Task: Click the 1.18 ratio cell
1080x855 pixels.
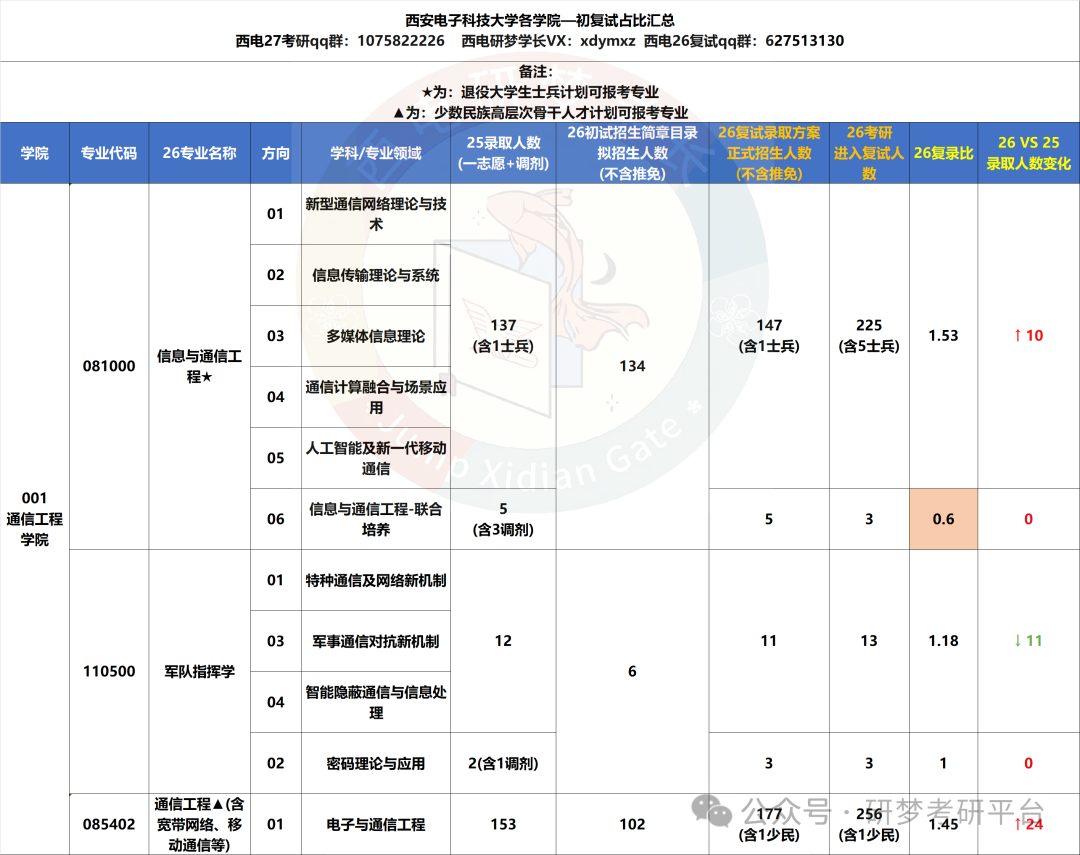Action: coord(943,641)
